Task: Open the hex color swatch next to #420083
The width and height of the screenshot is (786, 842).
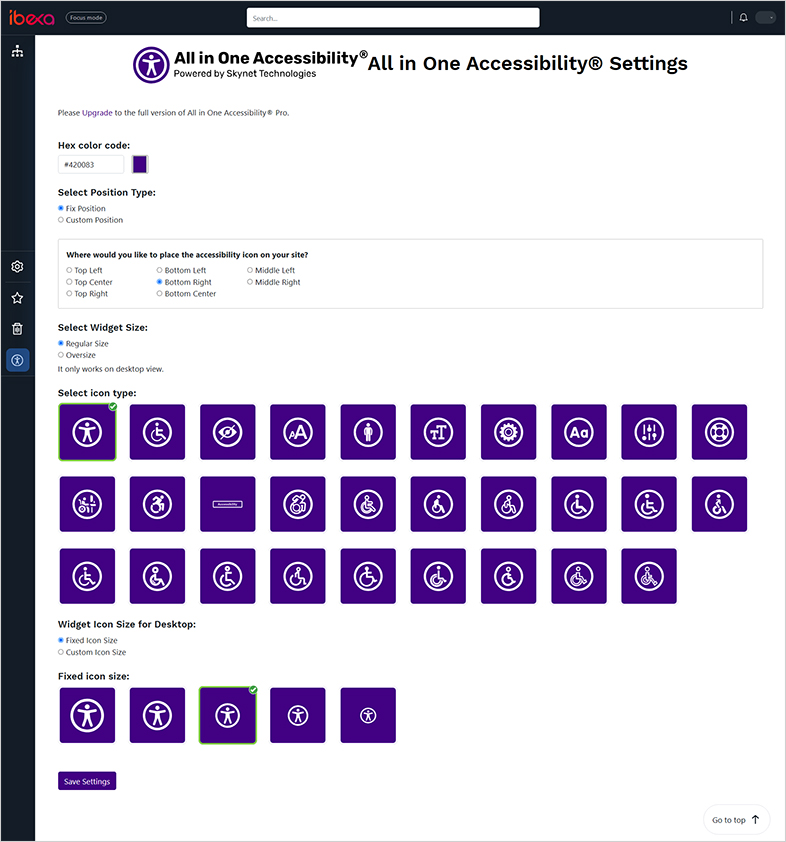Action: tap(138, 163)
